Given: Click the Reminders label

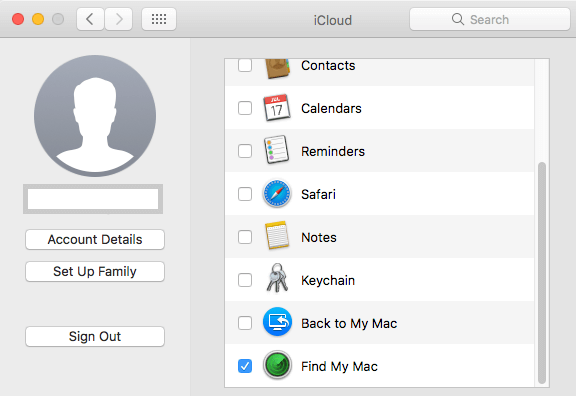Looking at the screenshot, I should (333, 151).
